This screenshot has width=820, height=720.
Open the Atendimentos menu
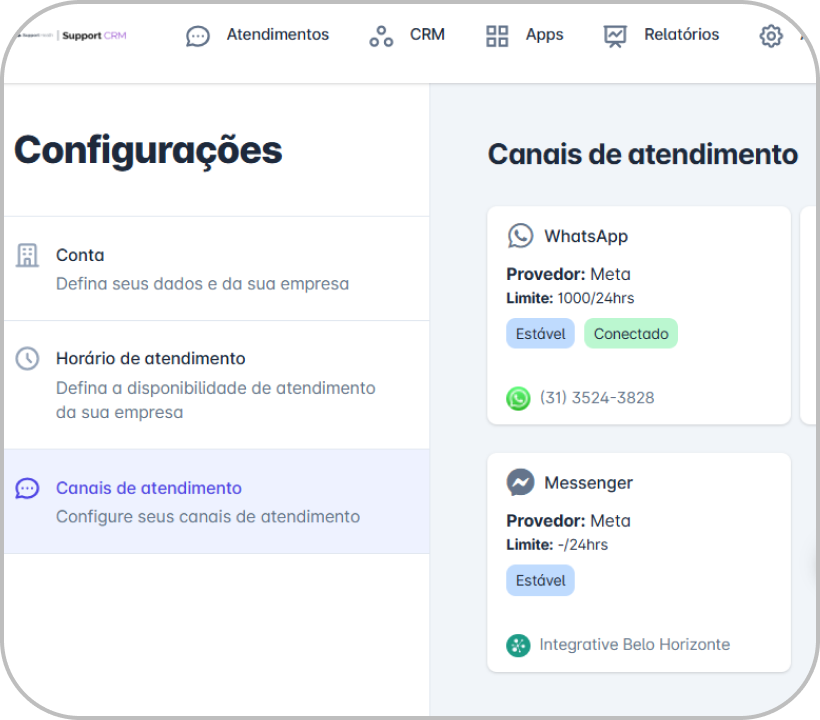point(277,35)
